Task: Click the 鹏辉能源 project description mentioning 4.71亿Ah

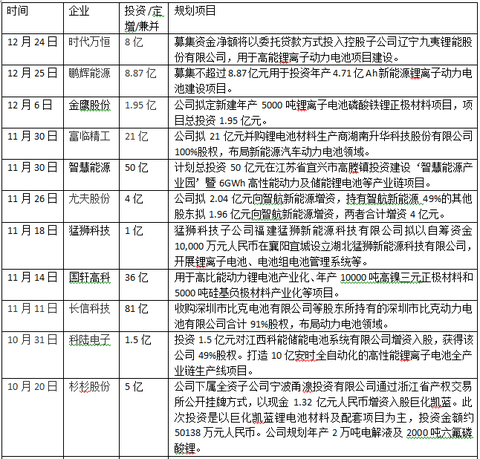Action: point(323,81)
